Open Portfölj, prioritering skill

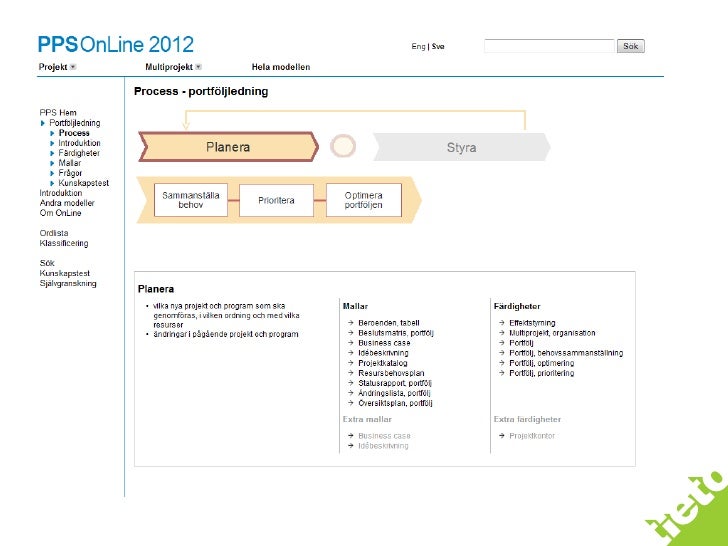541,373
